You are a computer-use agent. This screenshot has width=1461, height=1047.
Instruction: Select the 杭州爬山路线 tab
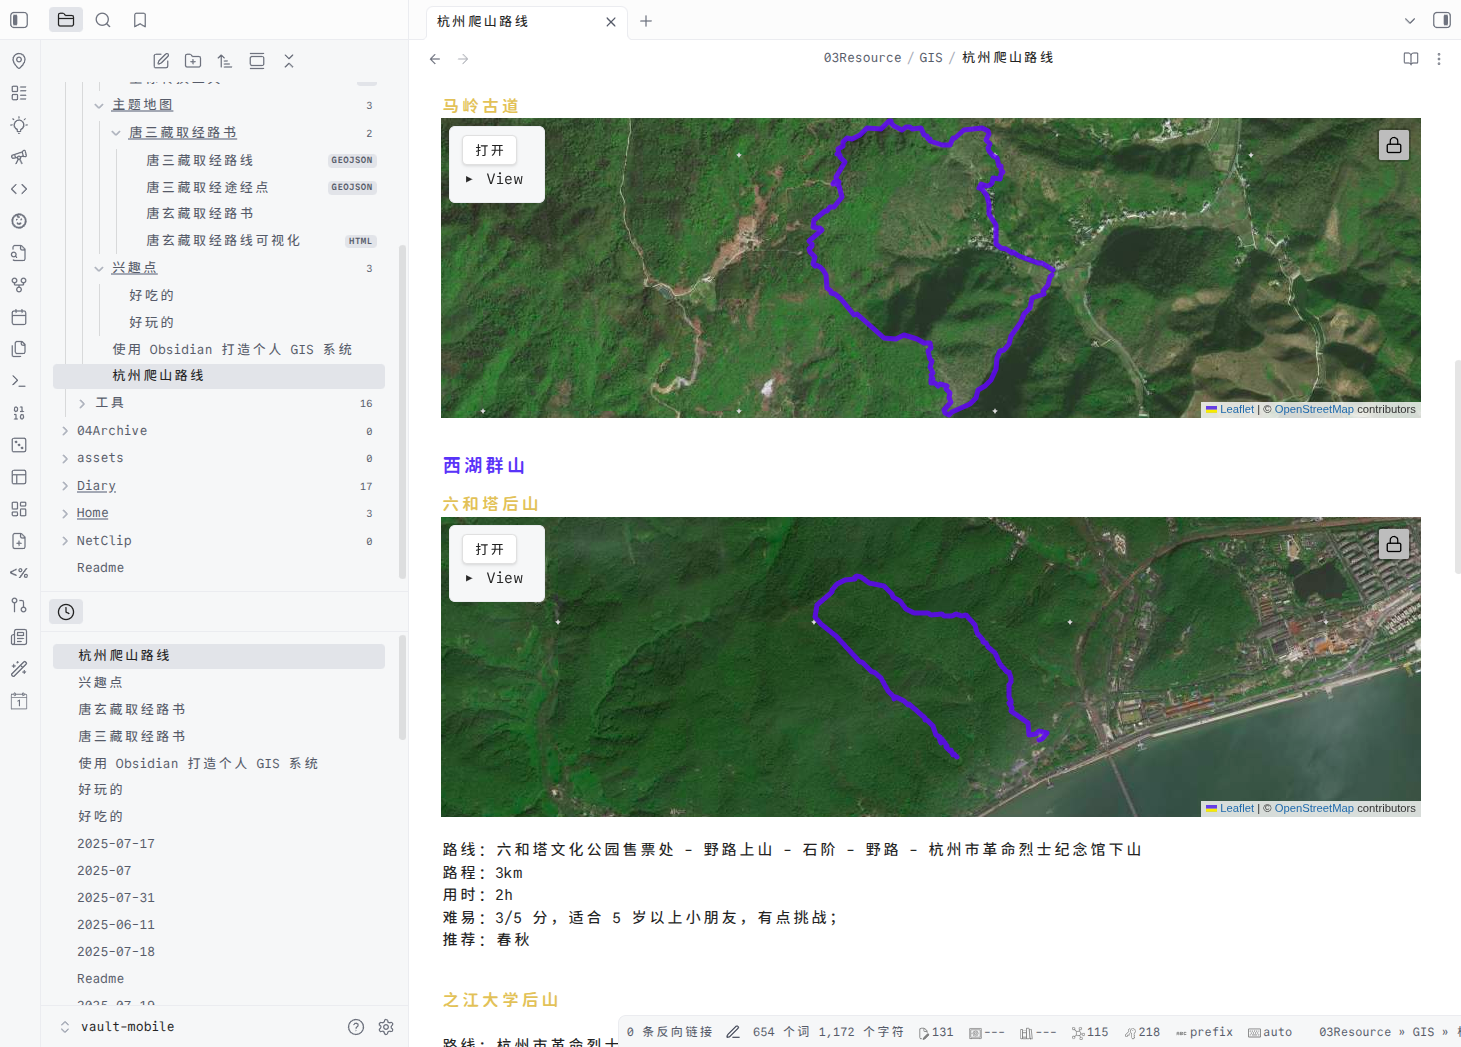coord(515,21)
